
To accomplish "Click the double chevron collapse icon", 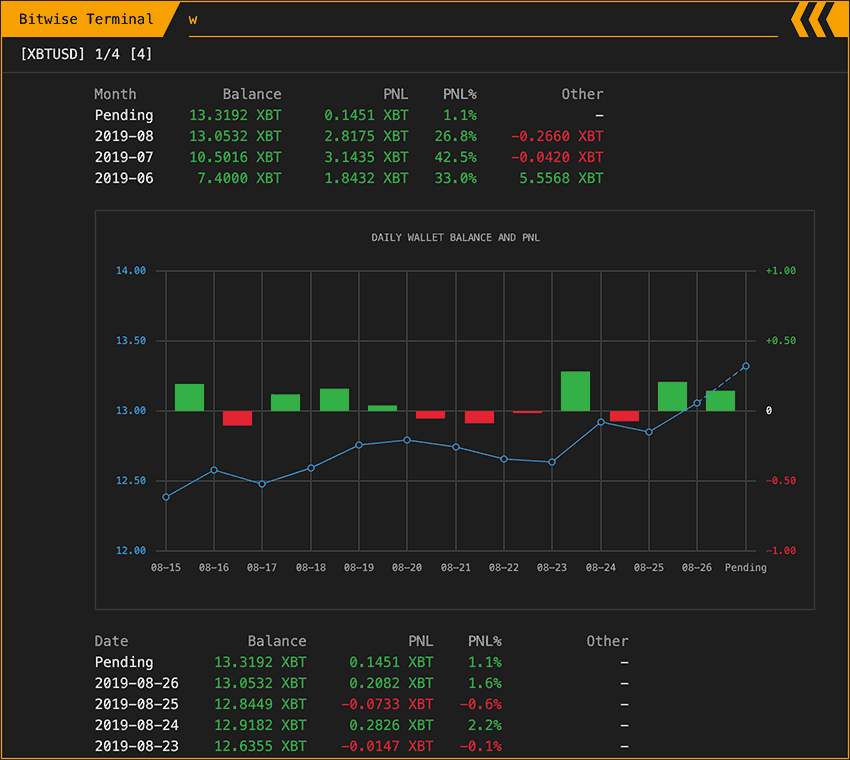I will 820,19.
